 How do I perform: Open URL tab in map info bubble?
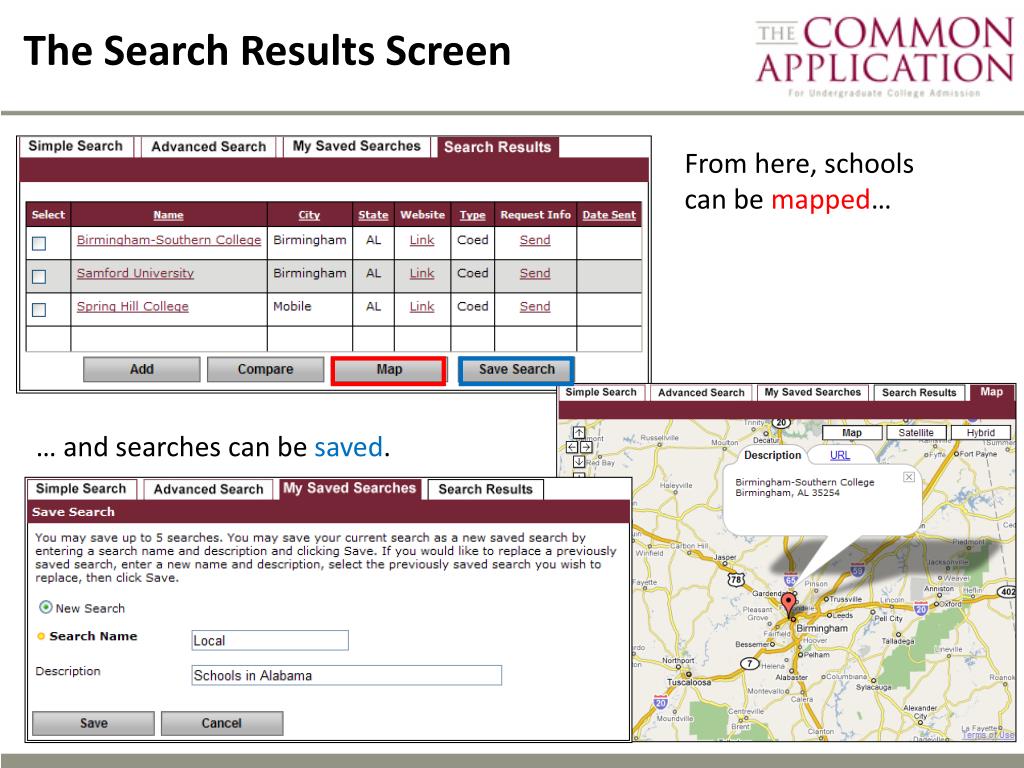pyautogui.click(x=840, y=455)
